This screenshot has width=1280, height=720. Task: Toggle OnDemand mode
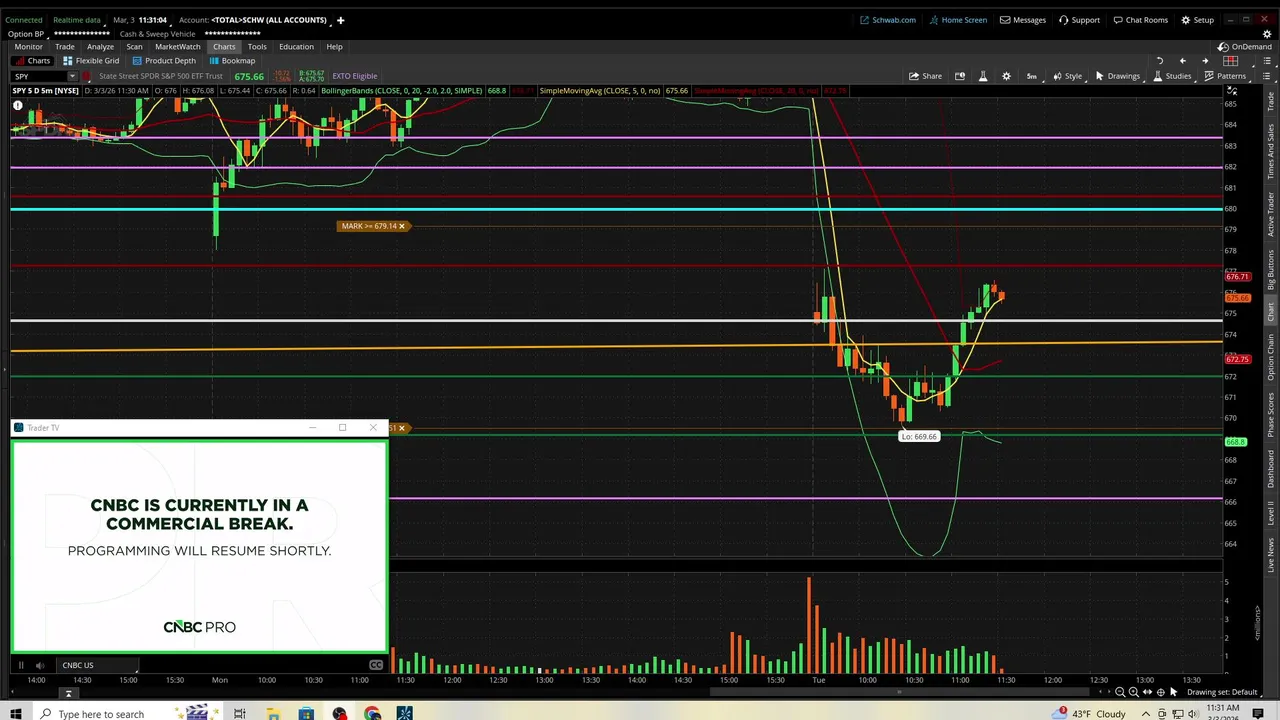click(x=1245, y=47)
